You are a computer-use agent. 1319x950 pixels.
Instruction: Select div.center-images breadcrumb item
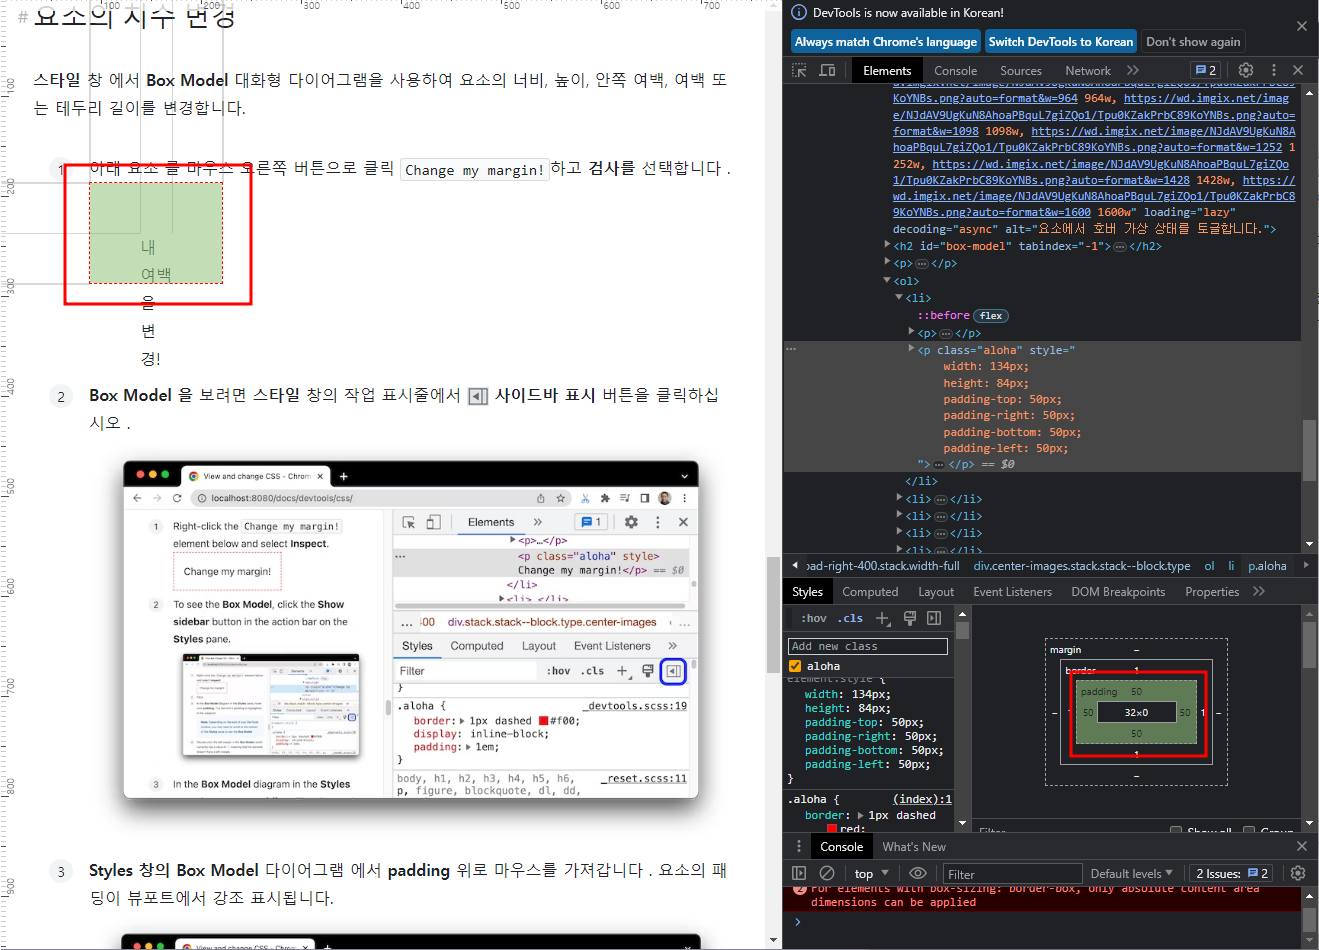click(1082, 565)
